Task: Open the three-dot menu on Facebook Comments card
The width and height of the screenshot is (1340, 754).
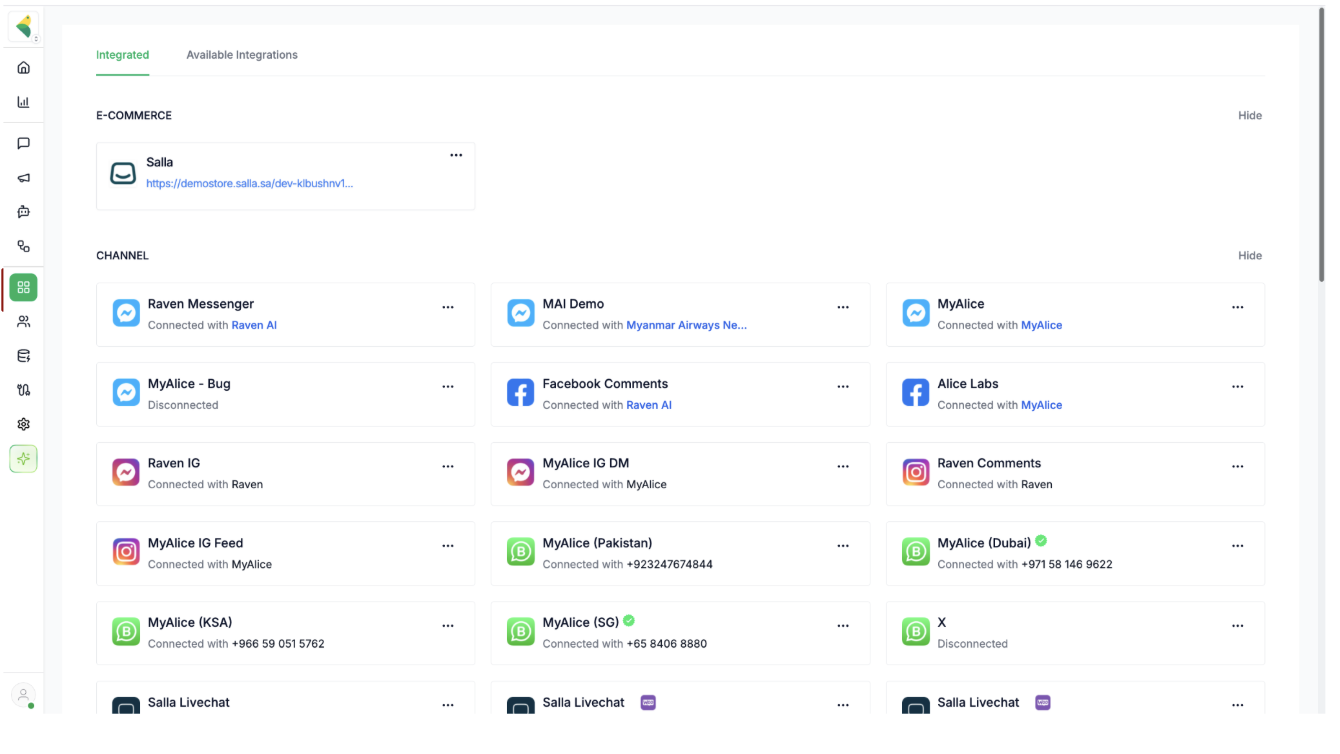Action: (843, 387)
